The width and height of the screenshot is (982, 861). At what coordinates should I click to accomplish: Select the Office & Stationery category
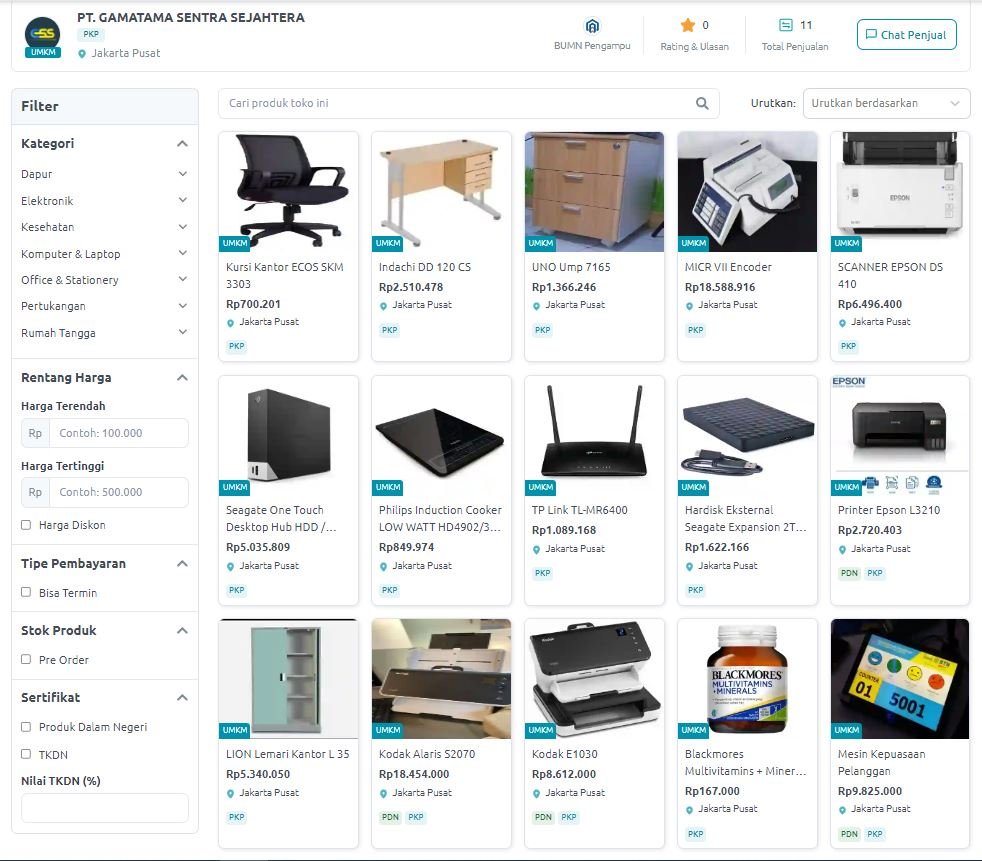70,280
